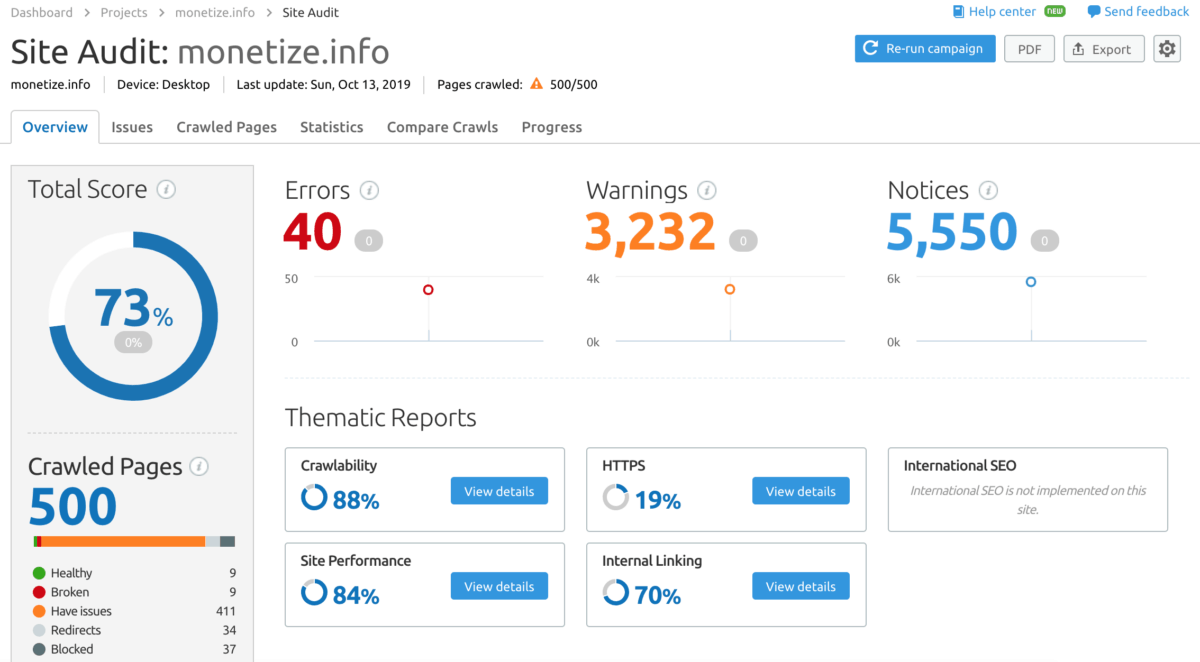Click the HTTPS progress ring icon
Image resolution: width=1200 pixels, height=662 pixels.
coord(615,497)
